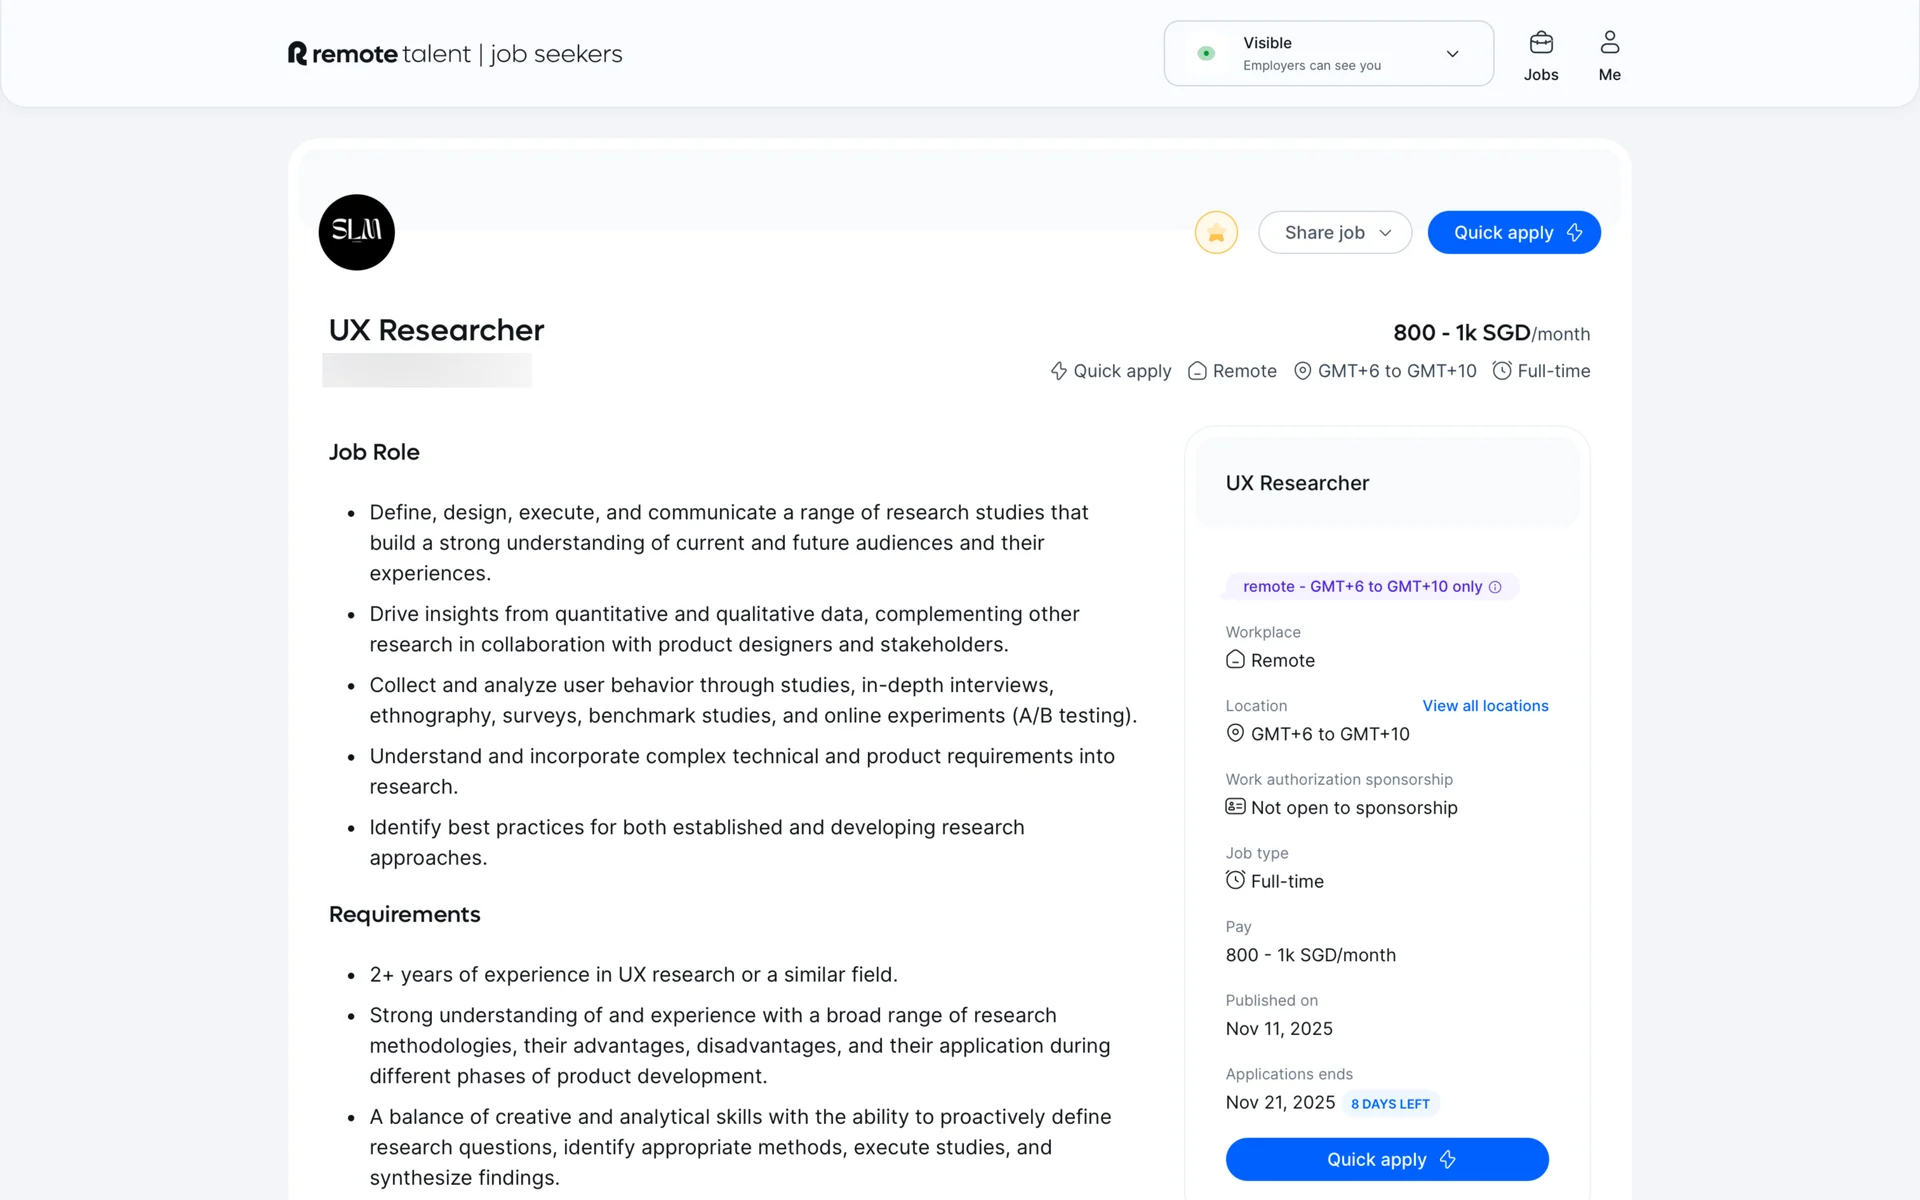Expand the Visible status dropdown chevron
Image resolution: width=1920 pixels, height=1200 pixels.
click(1452, 54)
